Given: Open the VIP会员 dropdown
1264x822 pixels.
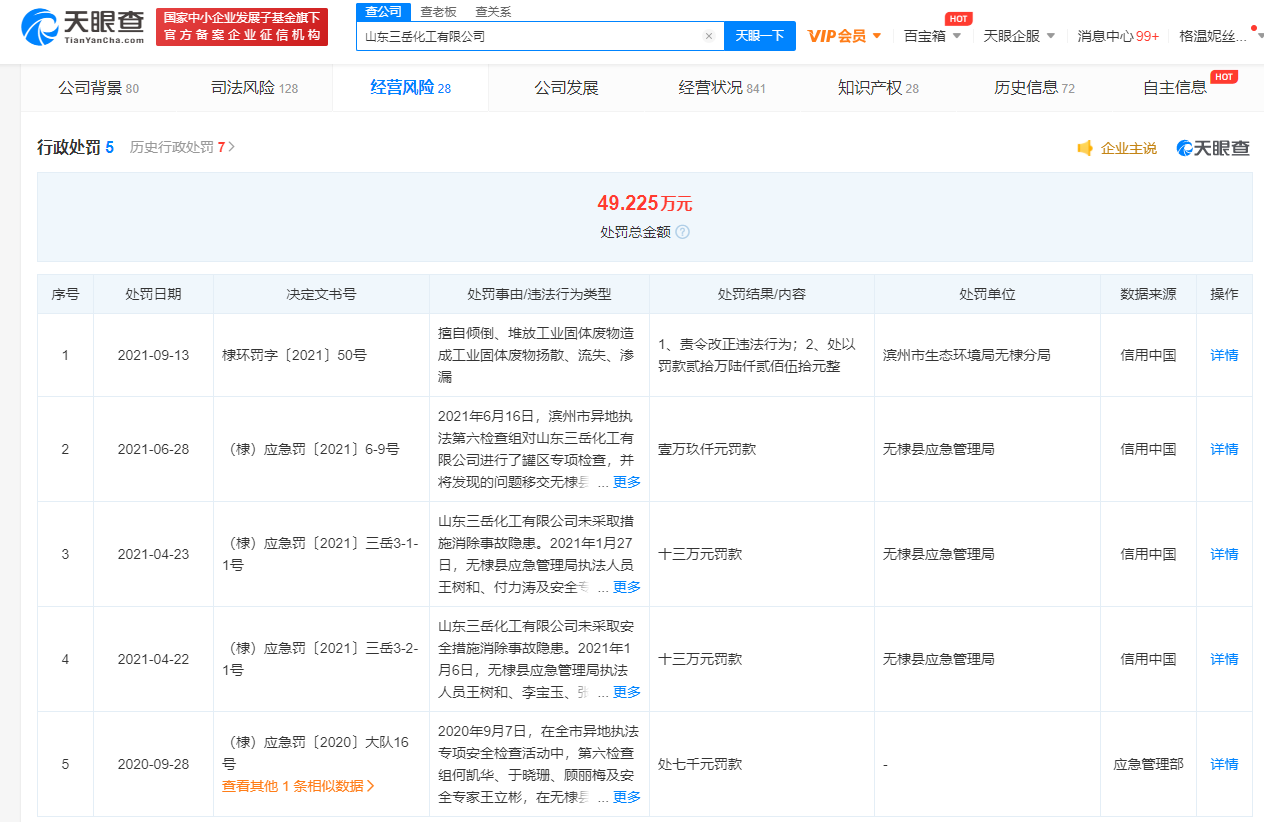Looking at the screenshot, I should (x=845, y=36).
